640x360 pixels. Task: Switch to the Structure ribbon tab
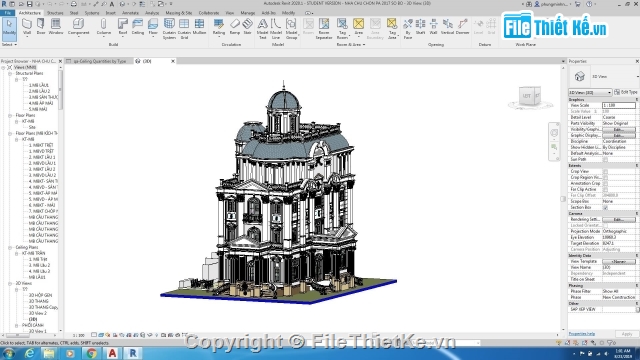tap(55, 13)
